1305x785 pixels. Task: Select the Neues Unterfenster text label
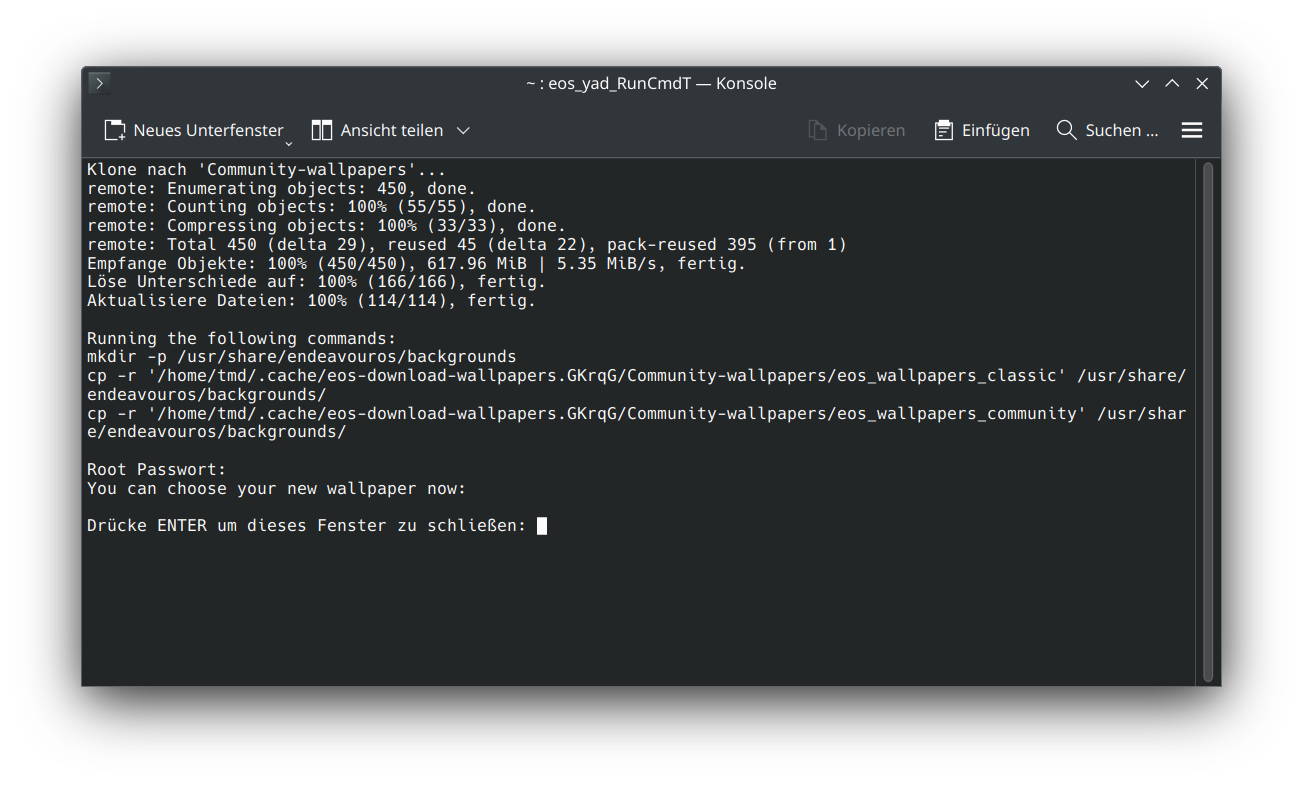pyautogui.click(x=208, y=131)
